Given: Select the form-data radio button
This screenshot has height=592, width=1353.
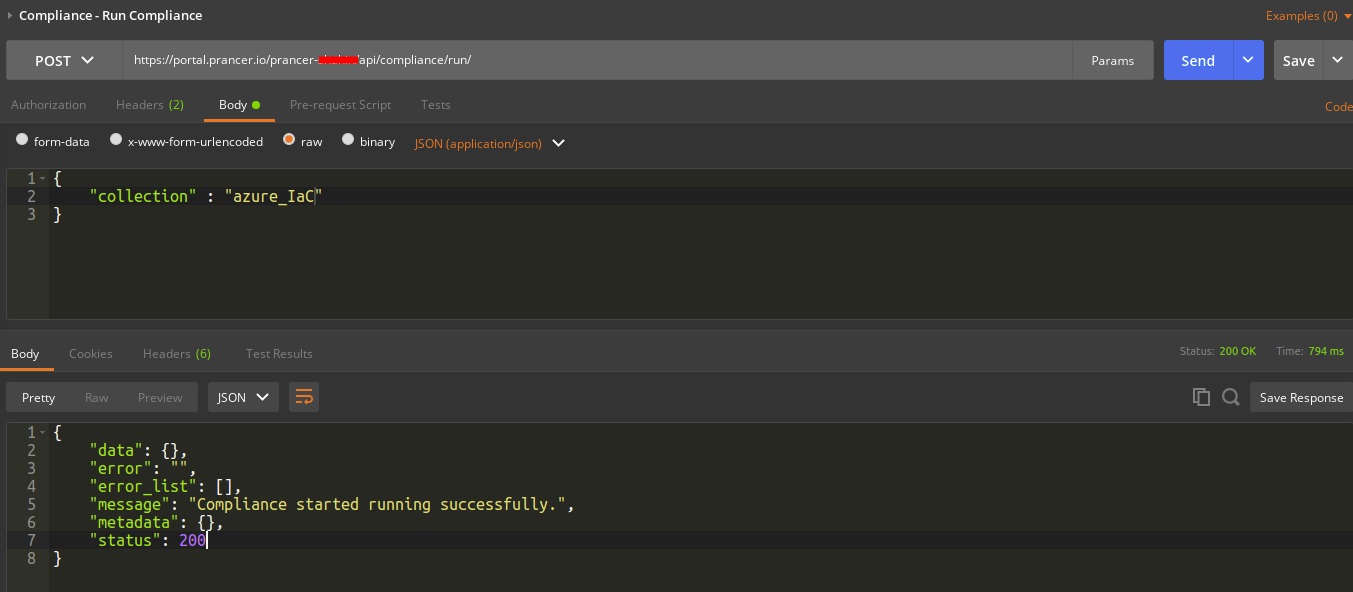Looking at the screenshot, I should pos(22,141).
